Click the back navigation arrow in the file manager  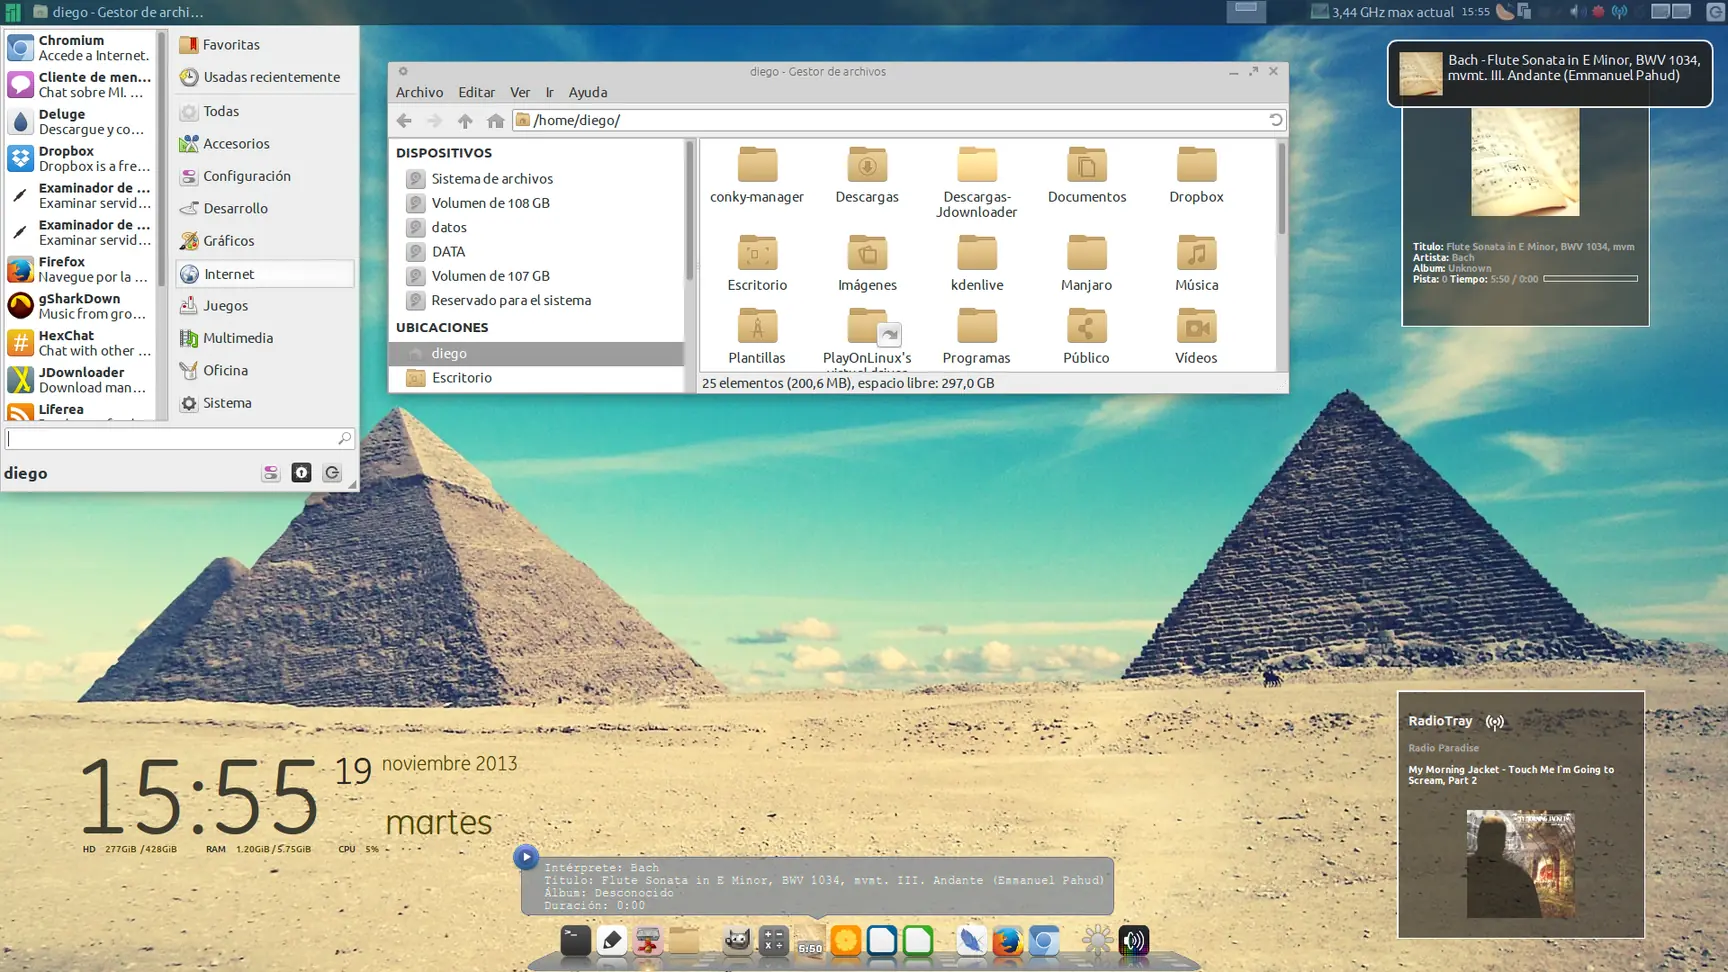click(404, 120)
